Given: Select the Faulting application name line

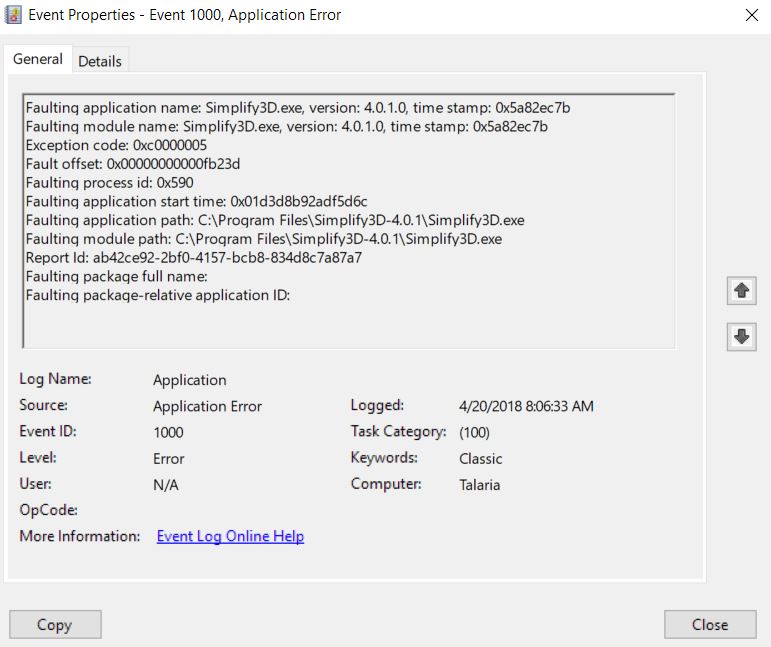Looking at the screenshot, I should point(298,108).
